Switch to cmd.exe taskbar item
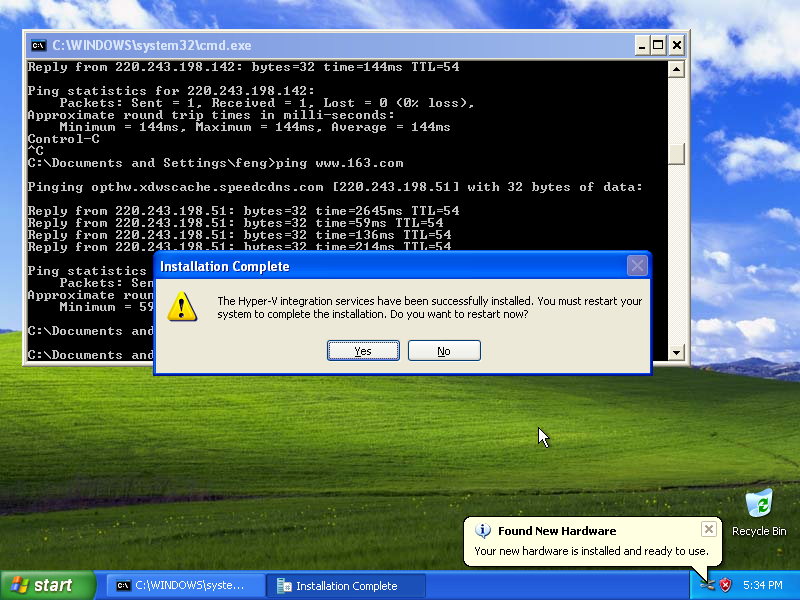 coord(185,586)
